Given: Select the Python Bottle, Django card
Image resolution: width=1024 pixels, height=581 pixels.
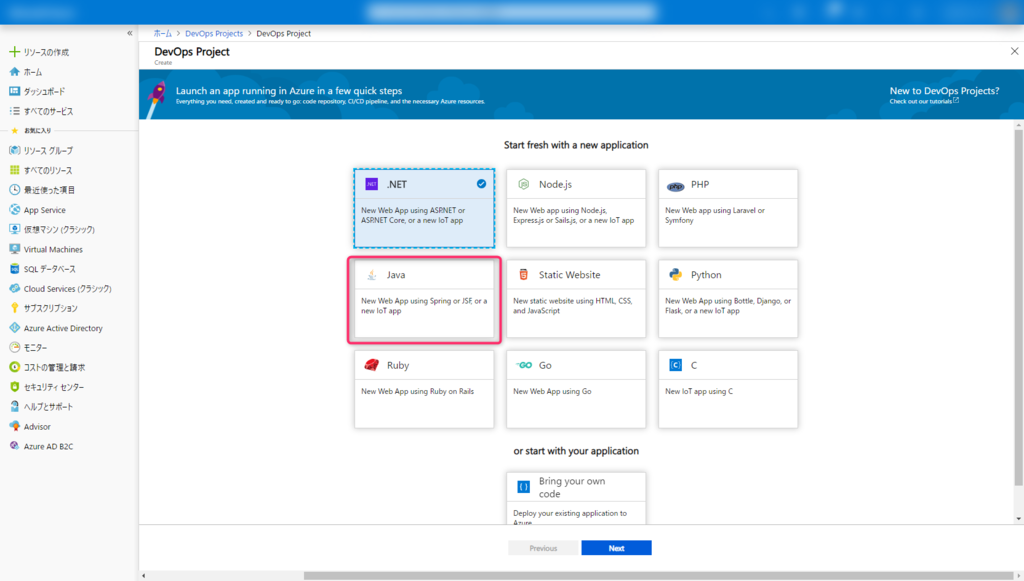Looking at the screenshot, I should coord(728,299).
